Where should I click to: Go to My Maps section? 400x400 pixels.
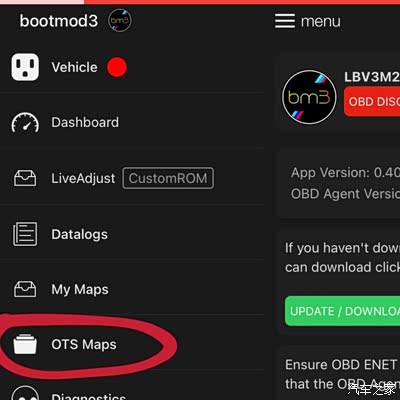click(x=80, y=289)
